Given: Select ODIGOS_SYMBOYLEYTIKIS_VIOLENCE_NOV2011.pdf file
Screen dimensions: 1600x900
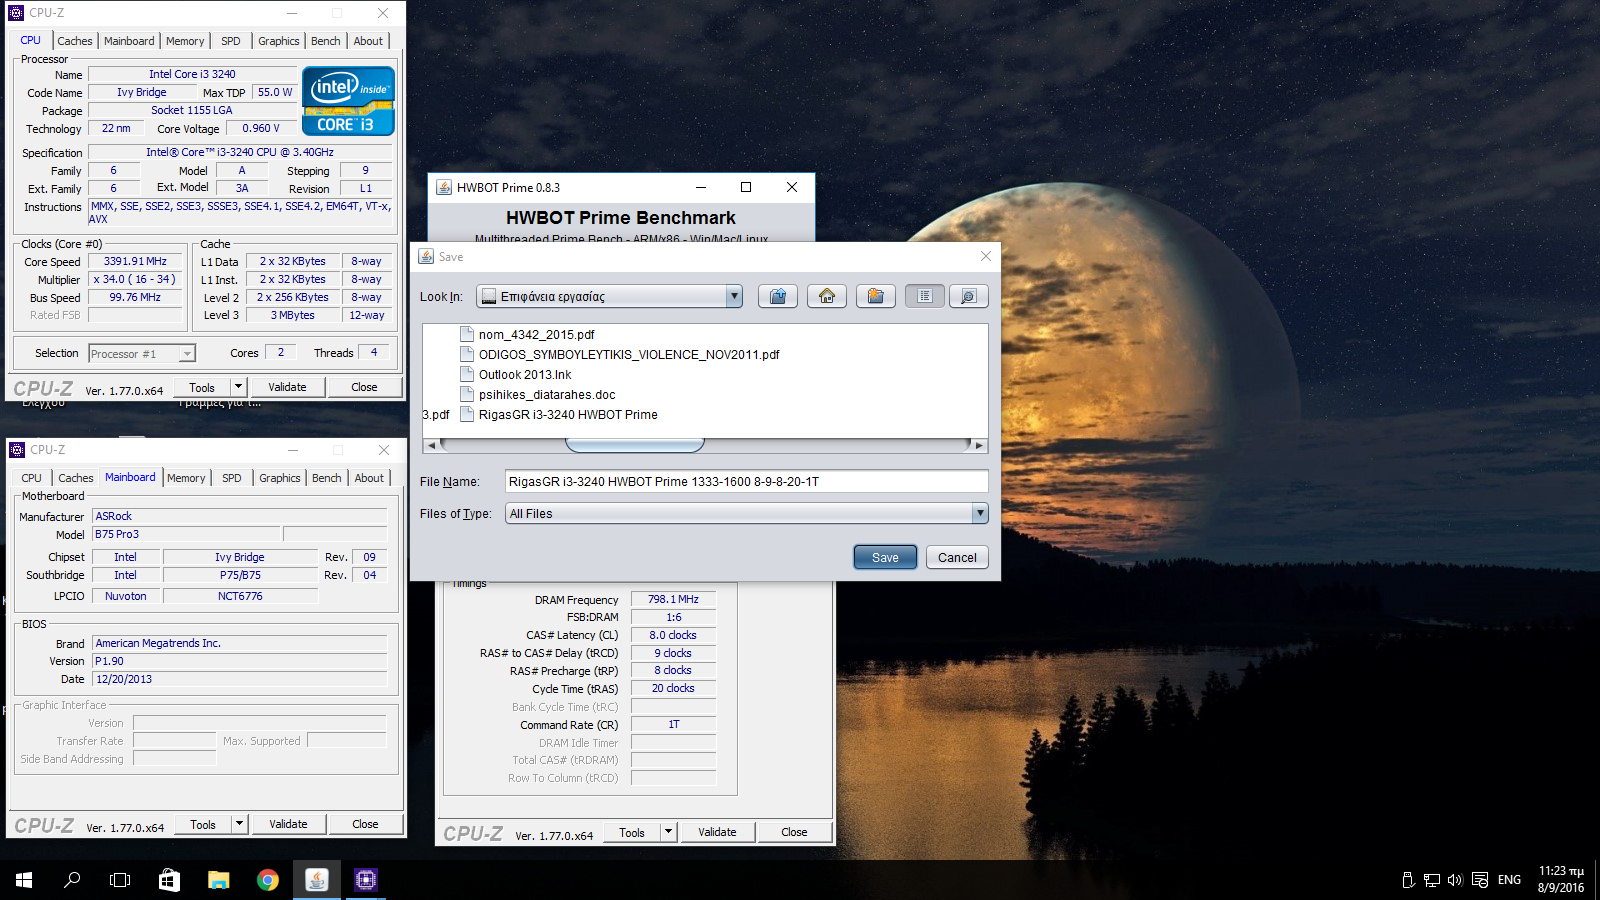Looking at the screenshot, I should pos(628,354).
